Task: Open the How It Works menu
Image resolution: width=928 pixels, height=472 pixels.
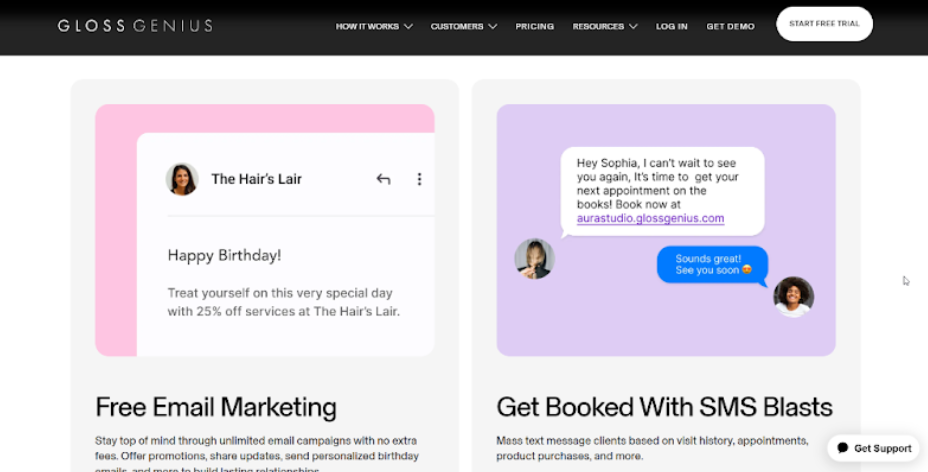Action: click(374, 27)
